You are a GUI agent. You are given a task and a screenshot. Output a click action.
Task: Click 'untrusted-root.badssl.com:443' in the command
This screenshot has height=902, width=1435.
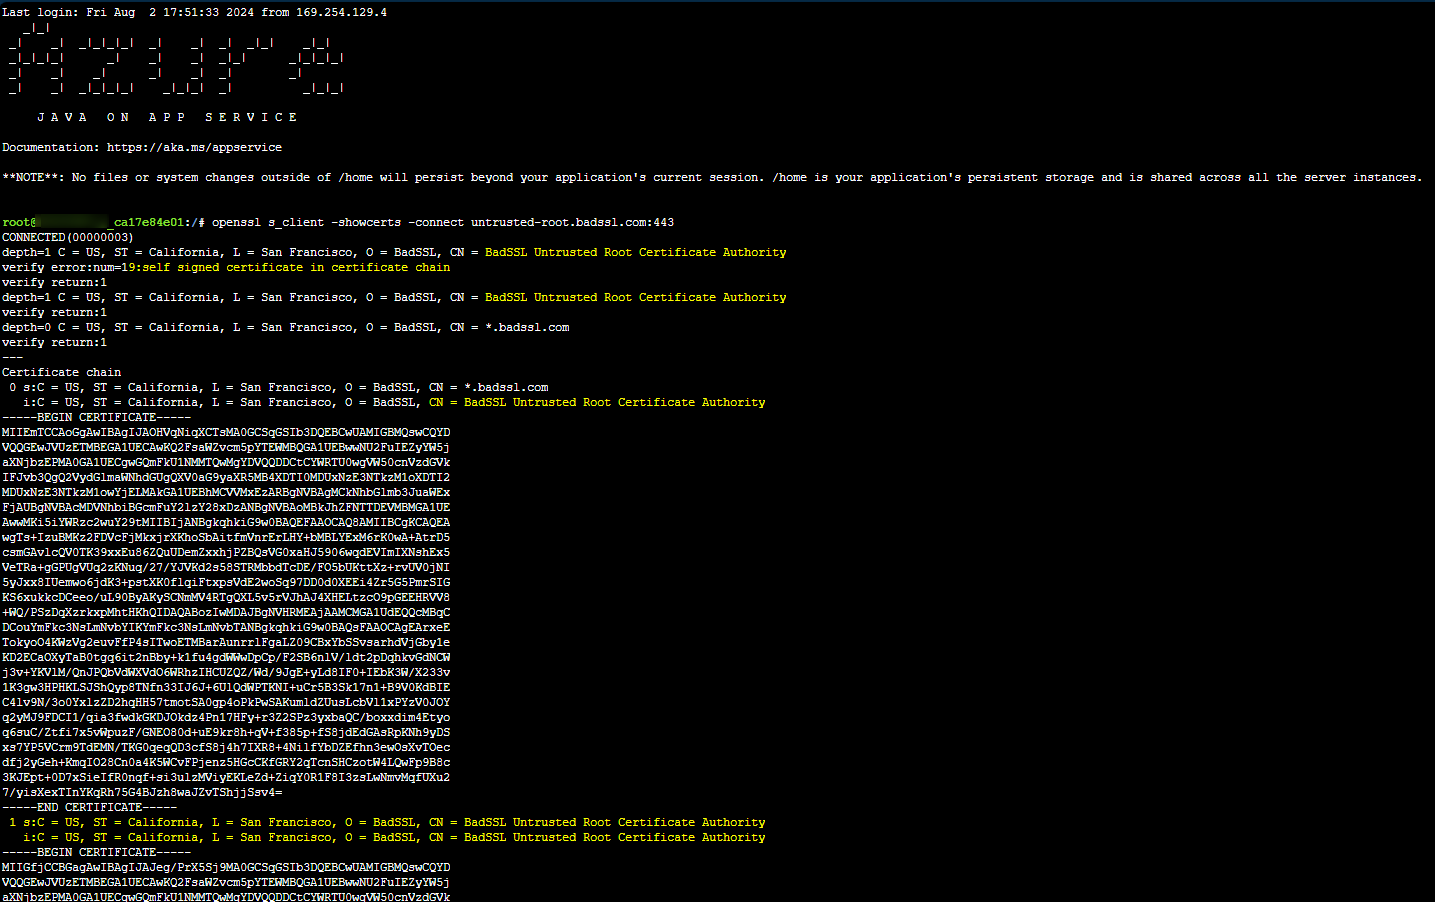coord(572,222)
